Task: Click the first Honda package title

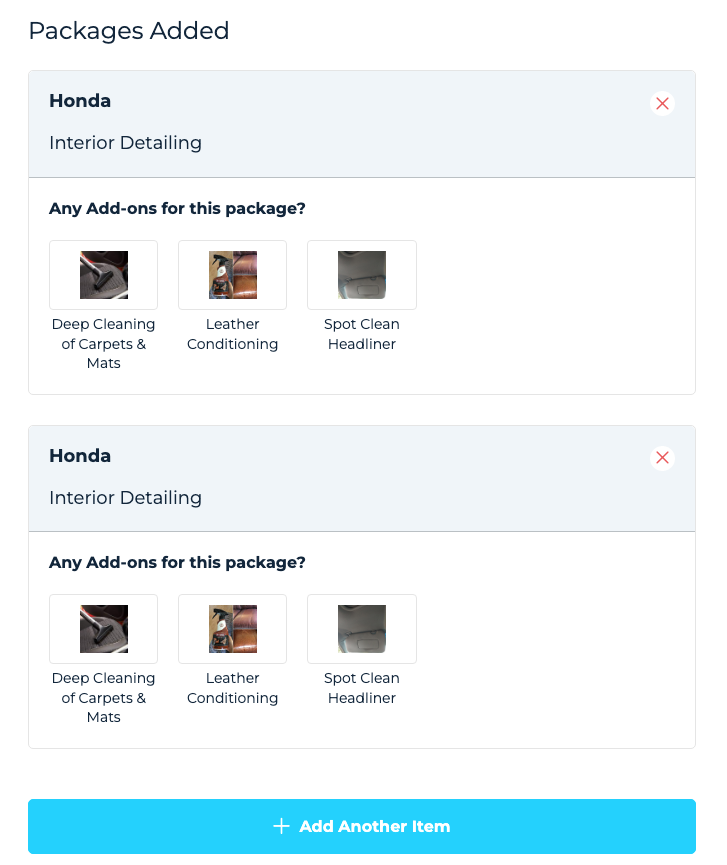Action: (80, 101)
